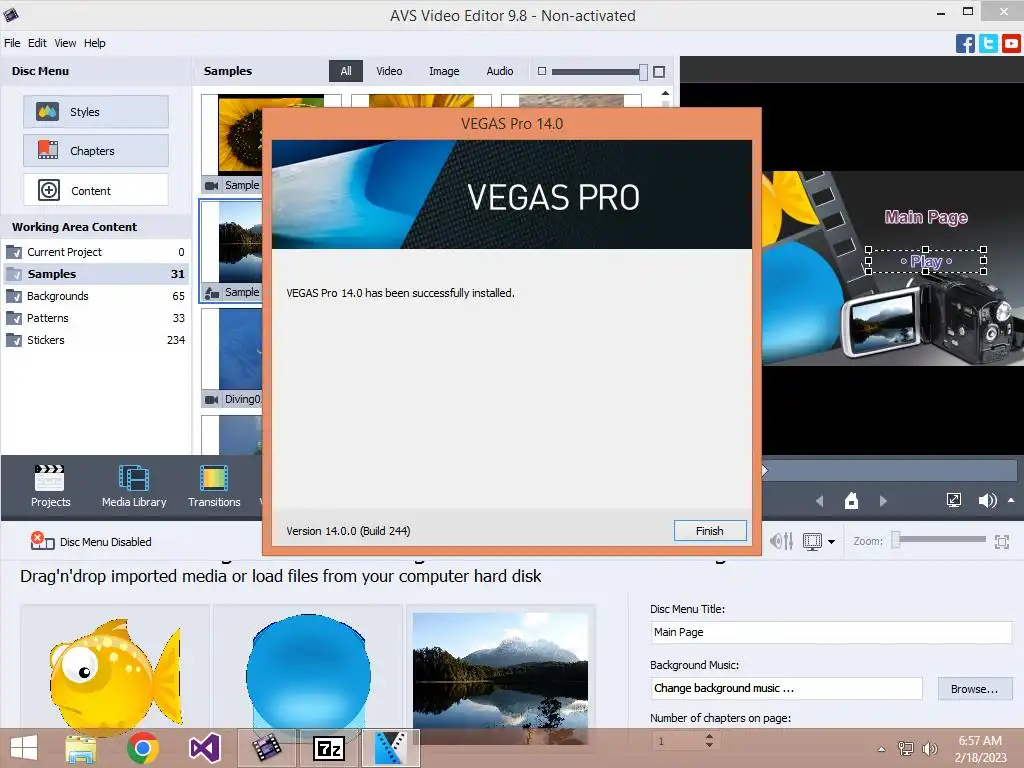
Task: Go to previous menu page arrow
Action: (x=820, y=501)
